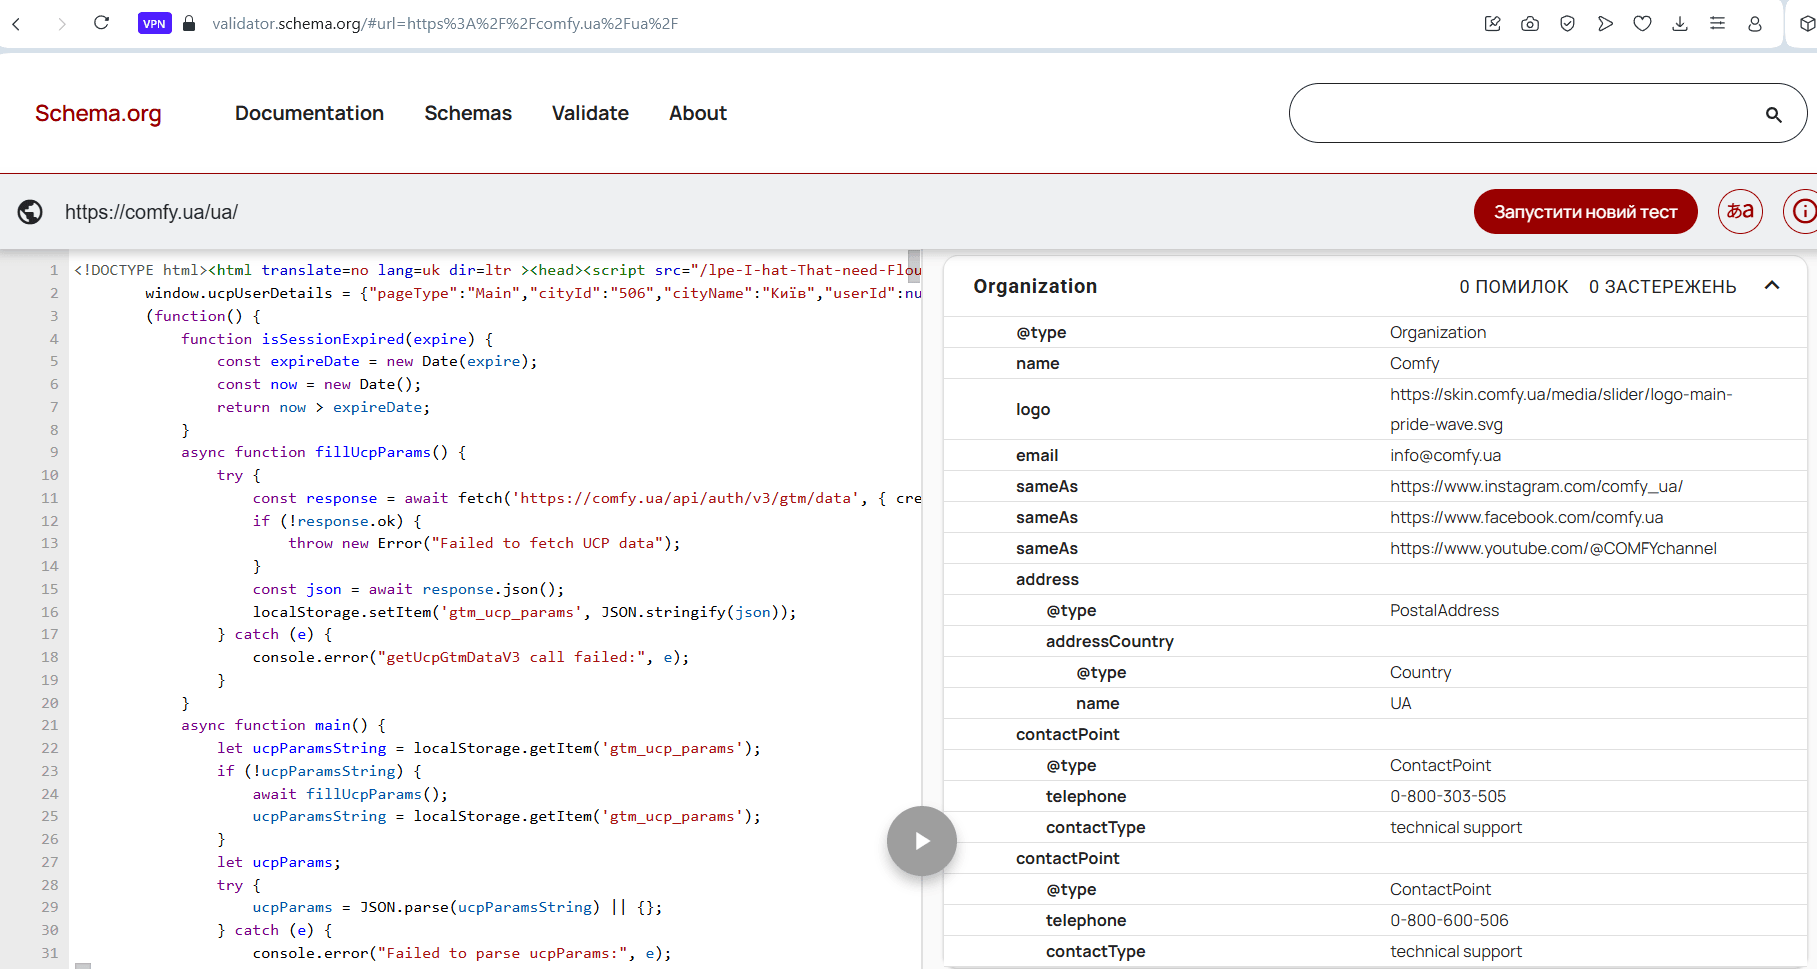This screenshot has width=1817, height=969.
Task: Click the edit/note icon in browser toolbar
Action: point(1492,23)
